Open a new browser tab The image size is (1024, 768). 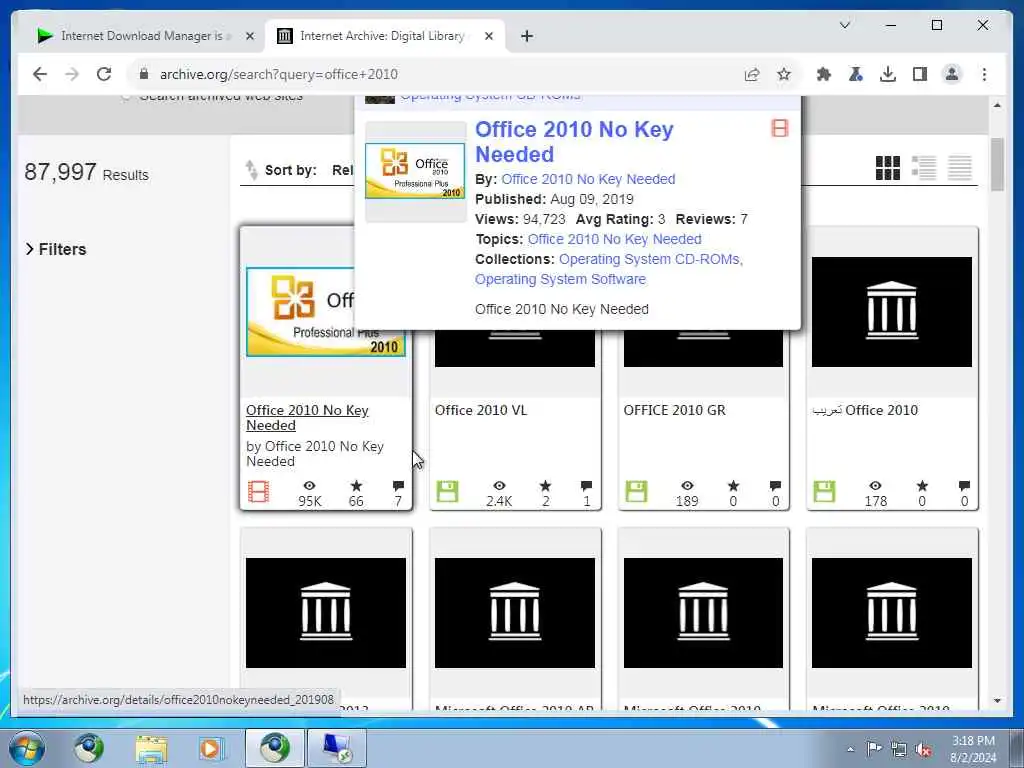(x=527, y=36)
